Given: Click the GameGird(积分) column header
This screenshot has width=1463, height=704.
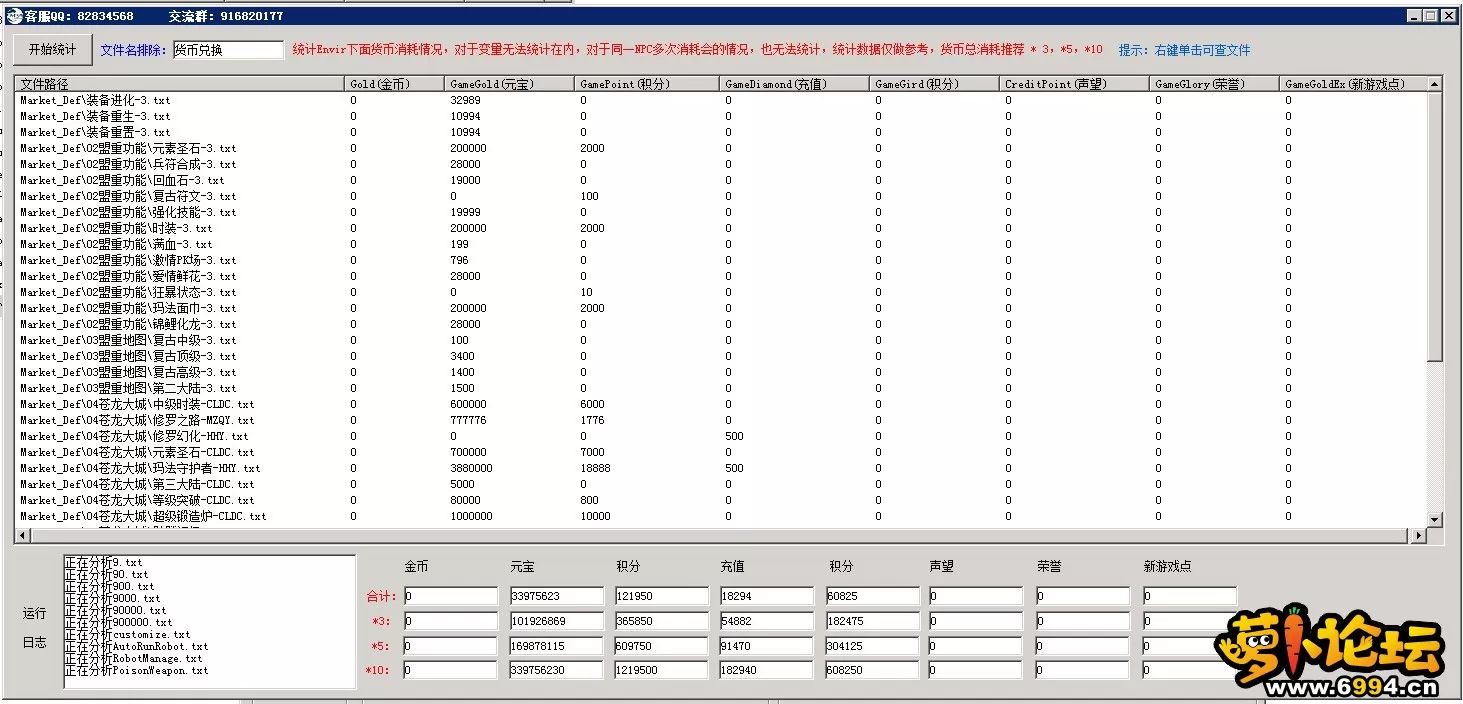Looking at the screenshot, I should pyautogui.click(x=934, y=85).
